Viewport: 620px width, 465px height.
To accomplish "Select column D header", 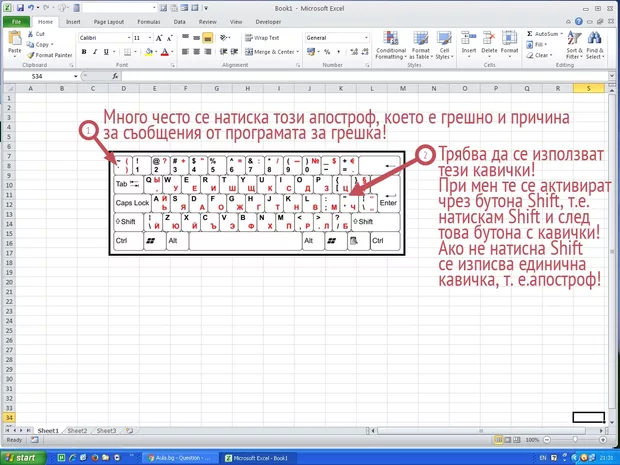I will click(x=124, y=89).
